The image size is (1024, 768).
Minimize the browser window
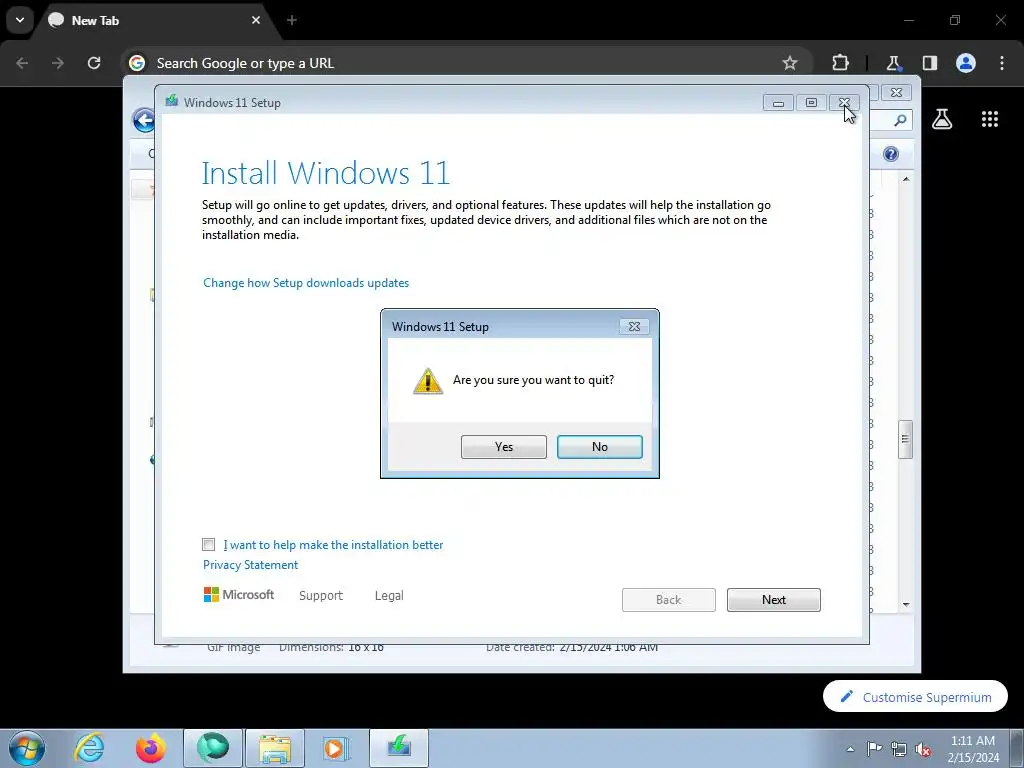pyautogui.click(x=908, y=20)
